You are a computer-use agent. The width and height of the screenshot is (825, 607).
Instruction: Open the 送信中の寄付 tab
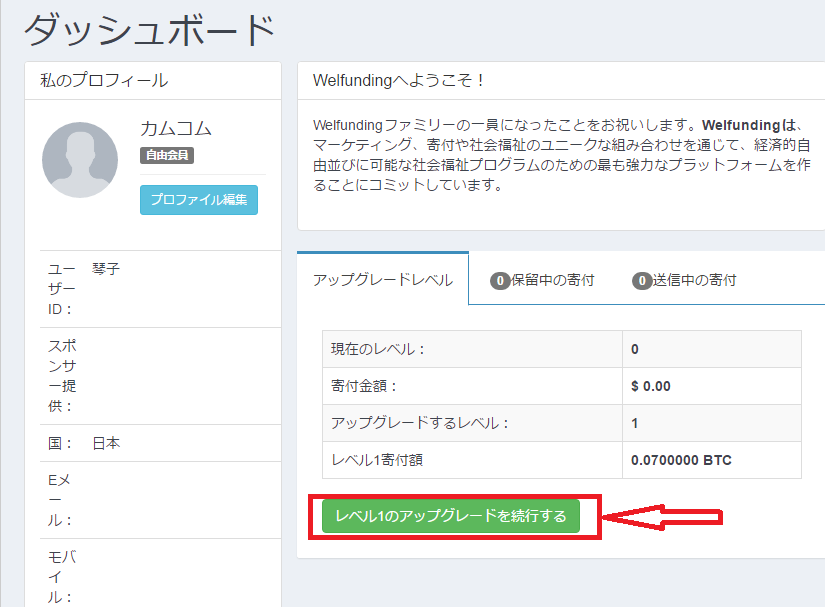tap(684, 280)
